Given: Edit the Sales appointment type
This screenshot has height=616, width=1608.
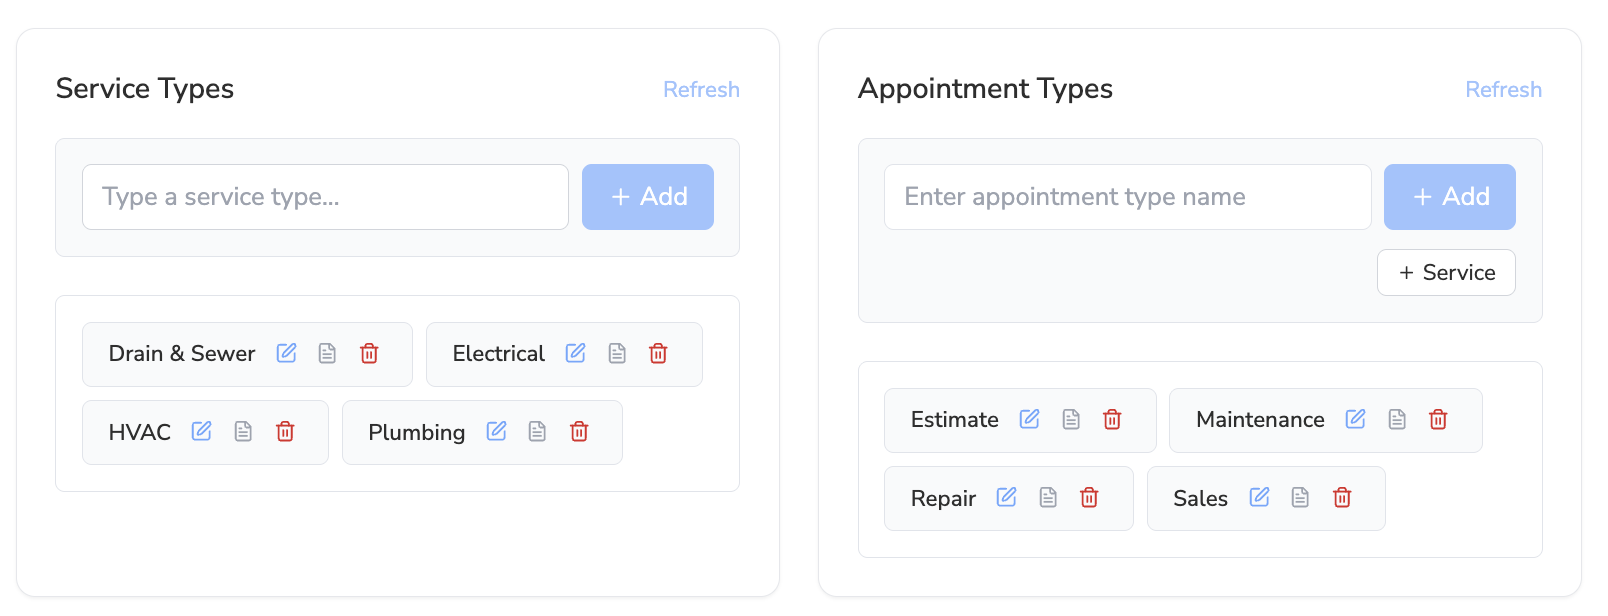Looking at the screenshot, I should point(1259,497).
